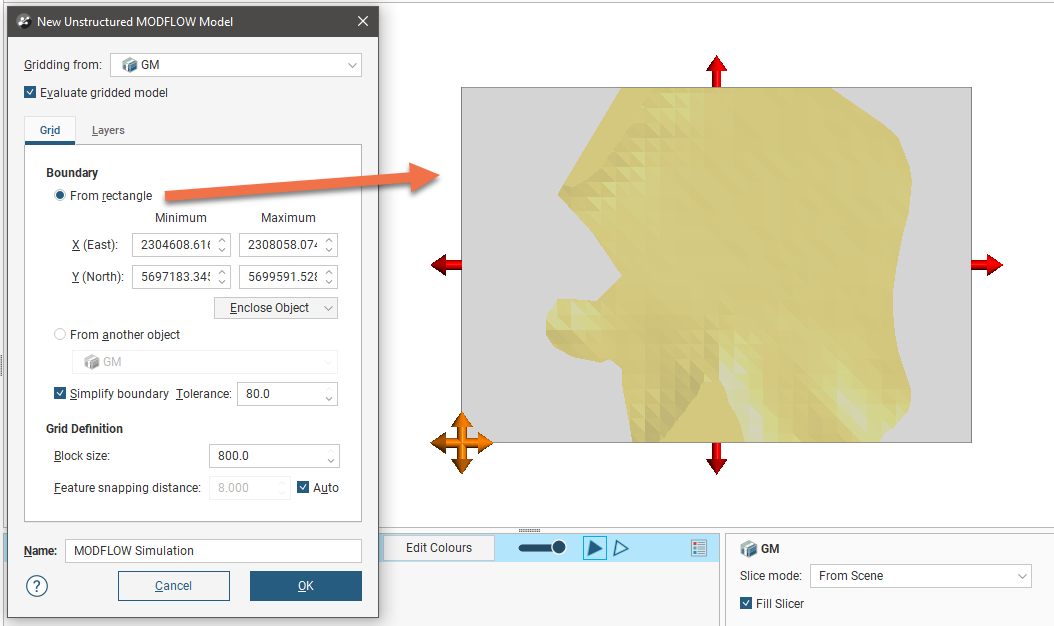The image size is (1054, 626).
Task: Open Gridding from dropdown
Action: point(236,65)
